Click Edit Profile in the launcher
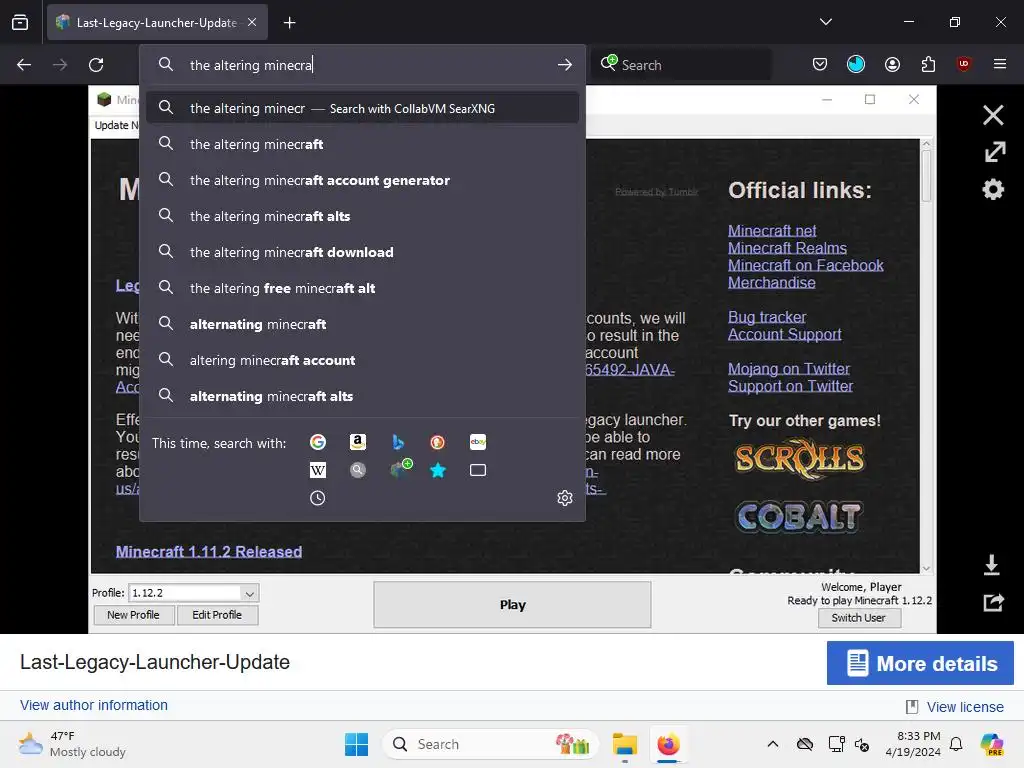Image resolution: width=1024 pixels, height=768 pixels. 217,615
